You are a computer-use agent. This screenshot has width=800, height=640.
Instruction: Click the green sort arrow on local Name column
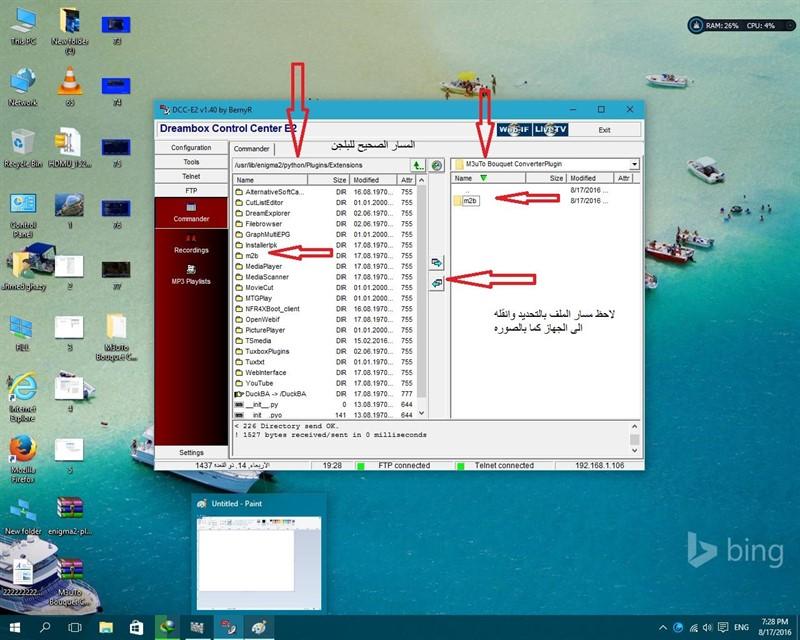(484, 178)
